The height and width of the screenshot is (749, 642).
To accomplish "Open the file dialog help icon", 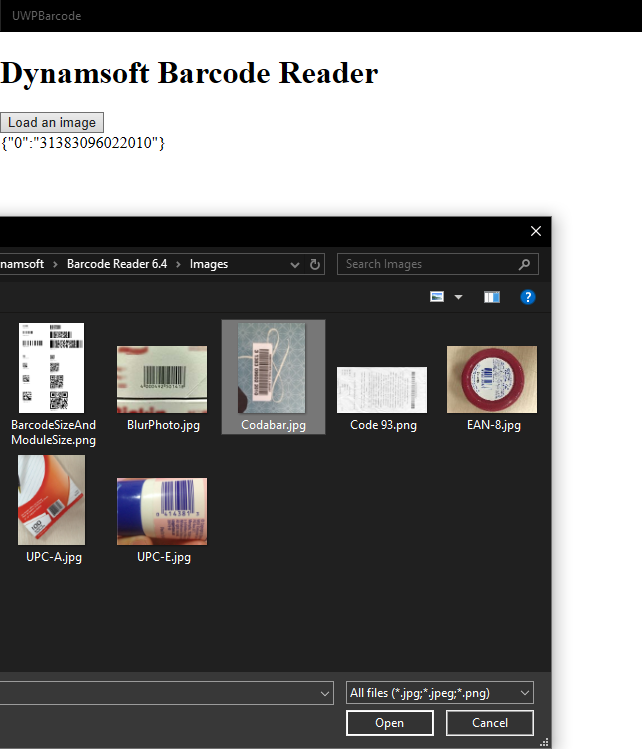I will click(x=528, y=297).
